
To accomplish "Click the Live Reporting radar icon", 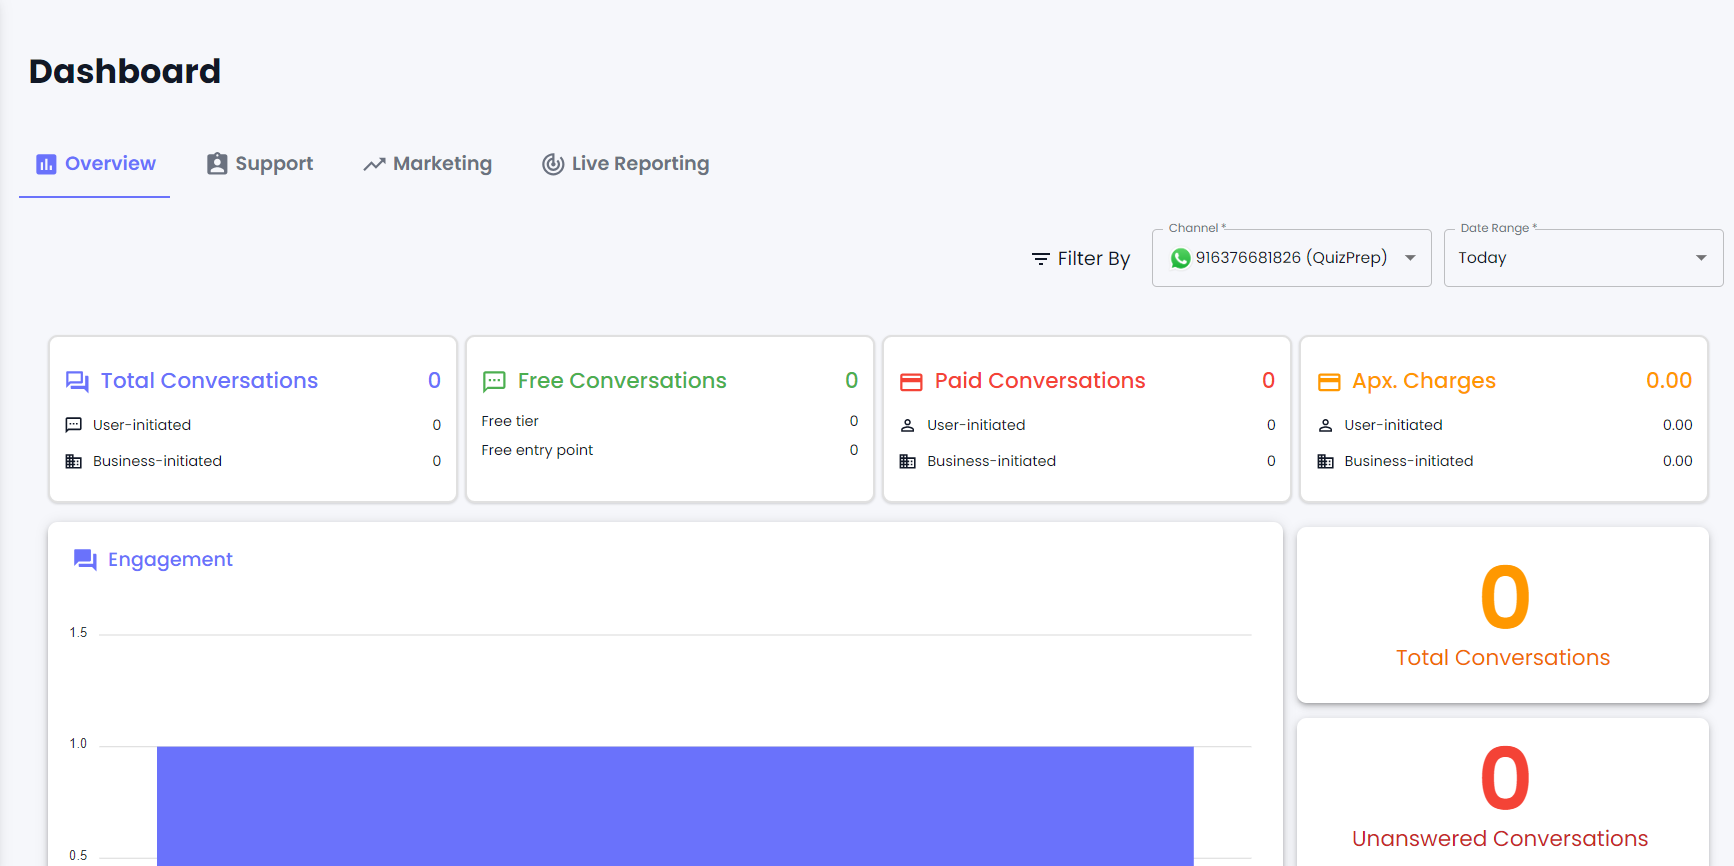I will pyautogui.click(x=553, y=164).
